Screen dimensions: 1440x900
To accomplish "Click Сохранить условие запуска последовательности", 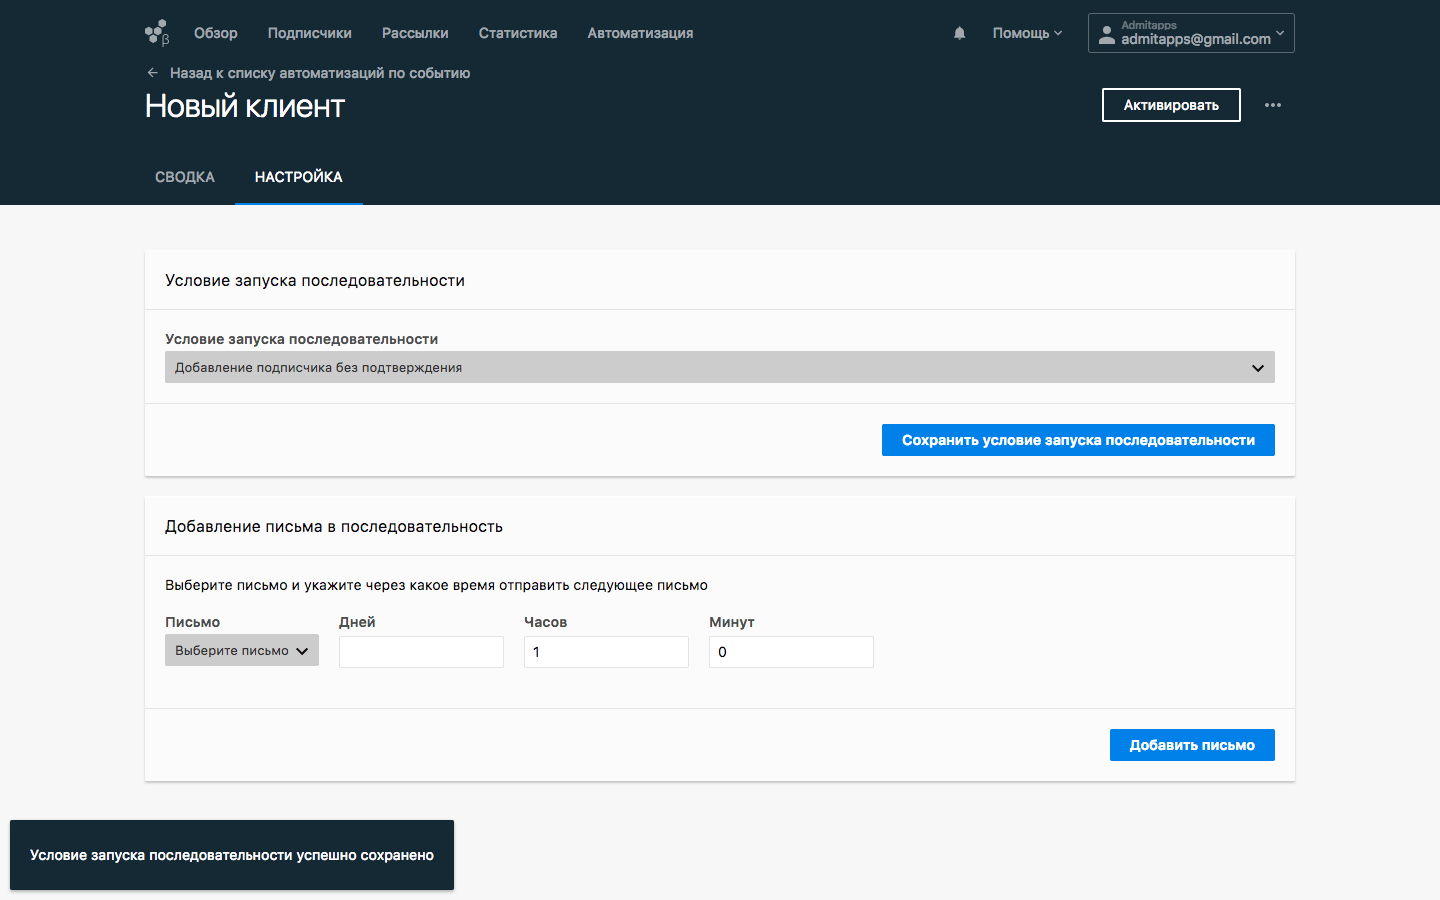I will pos(1077,440).
